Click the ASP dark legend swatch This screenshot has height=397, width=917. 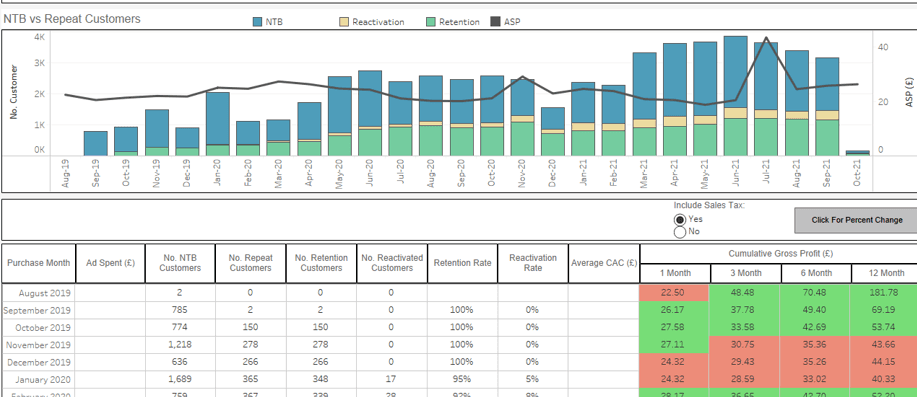pos(494,22)
